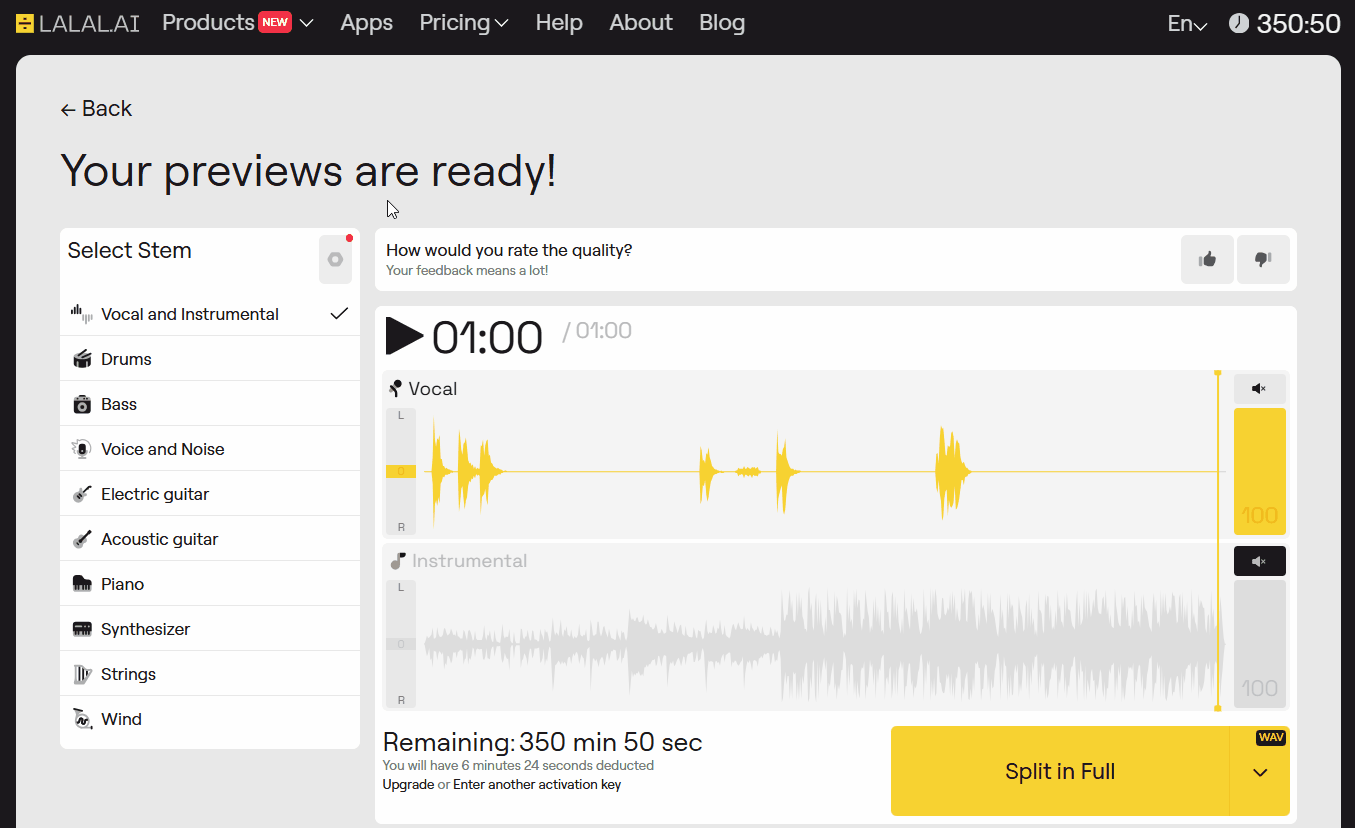1355x828 pixels.
Task: Expand the Products menu dropdown
Action: [x=238, y=23]
